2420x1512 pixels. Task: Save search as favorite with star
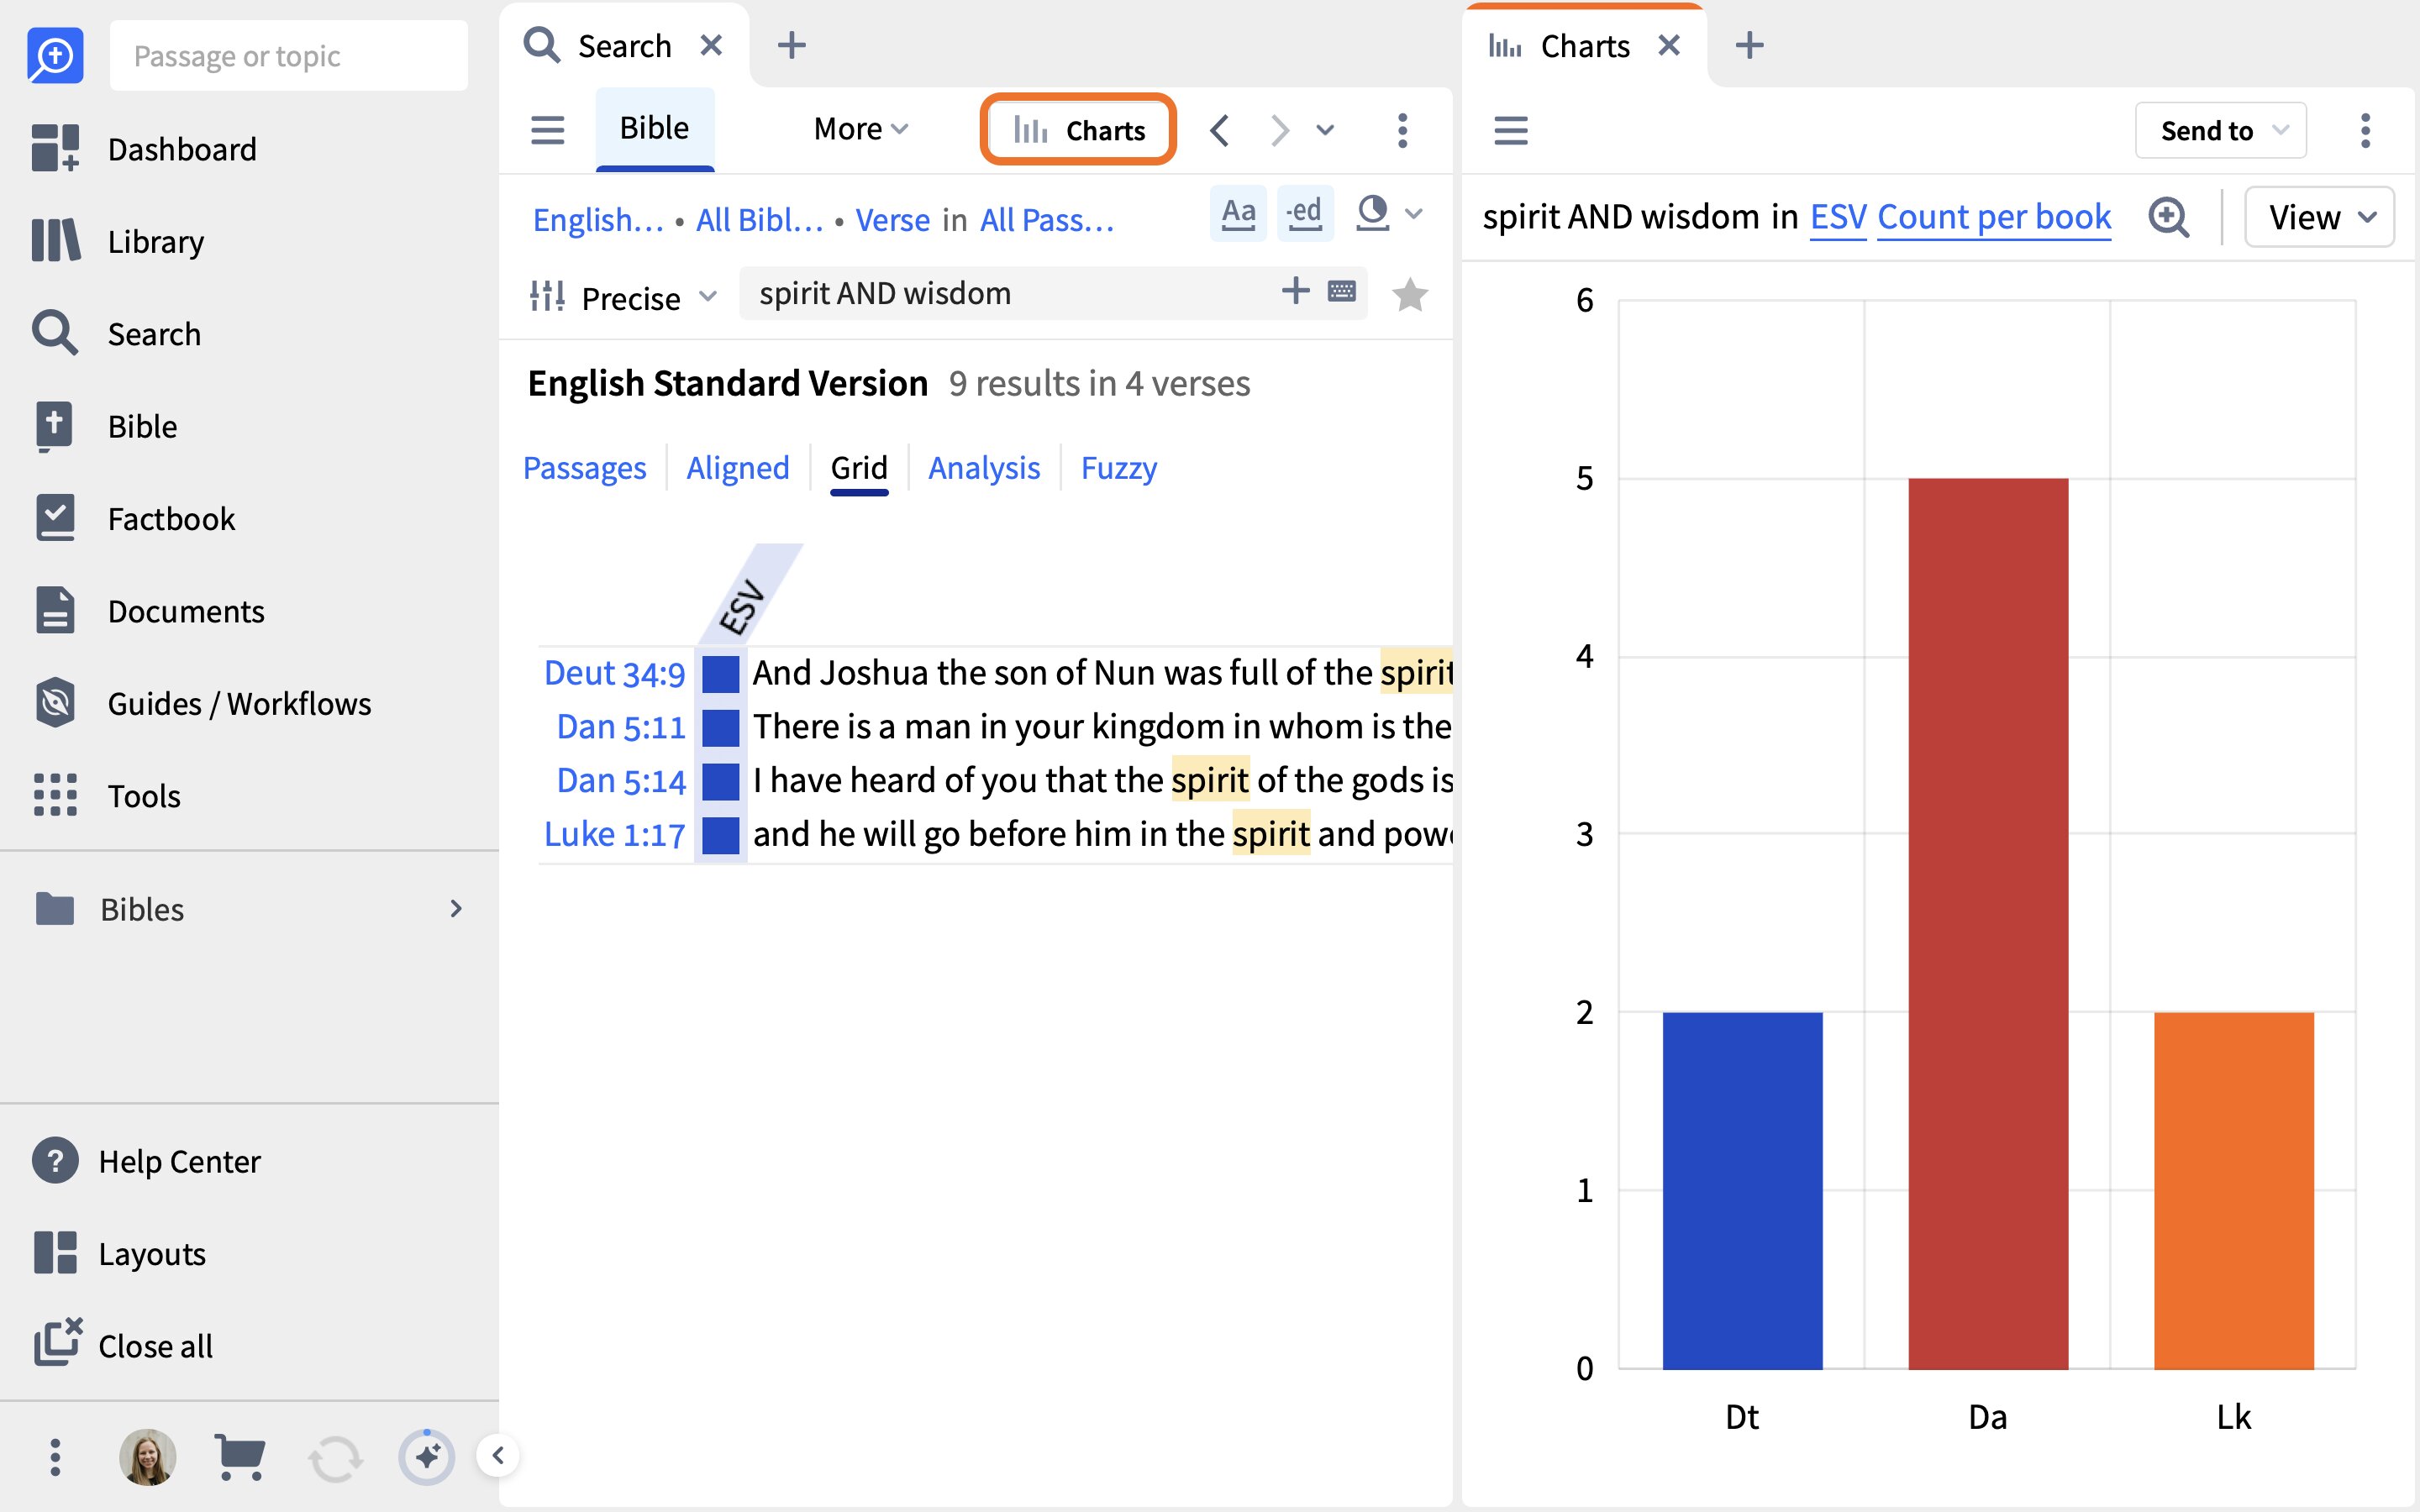tap(1409, 294)
